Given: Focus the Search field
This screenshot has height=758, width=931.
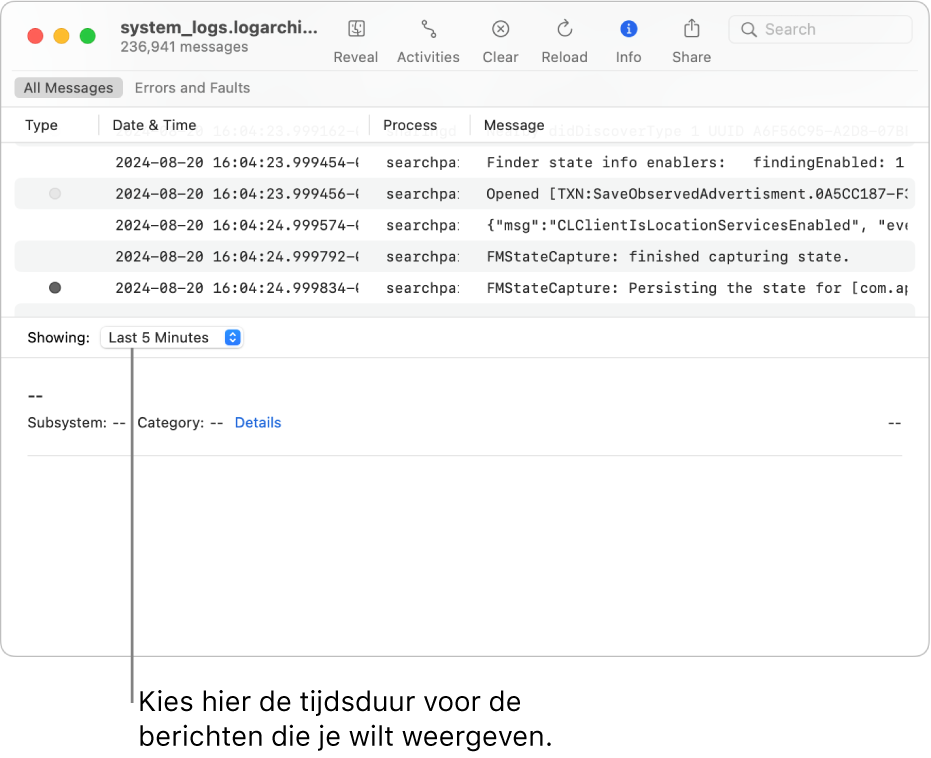Looking at the screenshot, I should click(x=820, y=30).
